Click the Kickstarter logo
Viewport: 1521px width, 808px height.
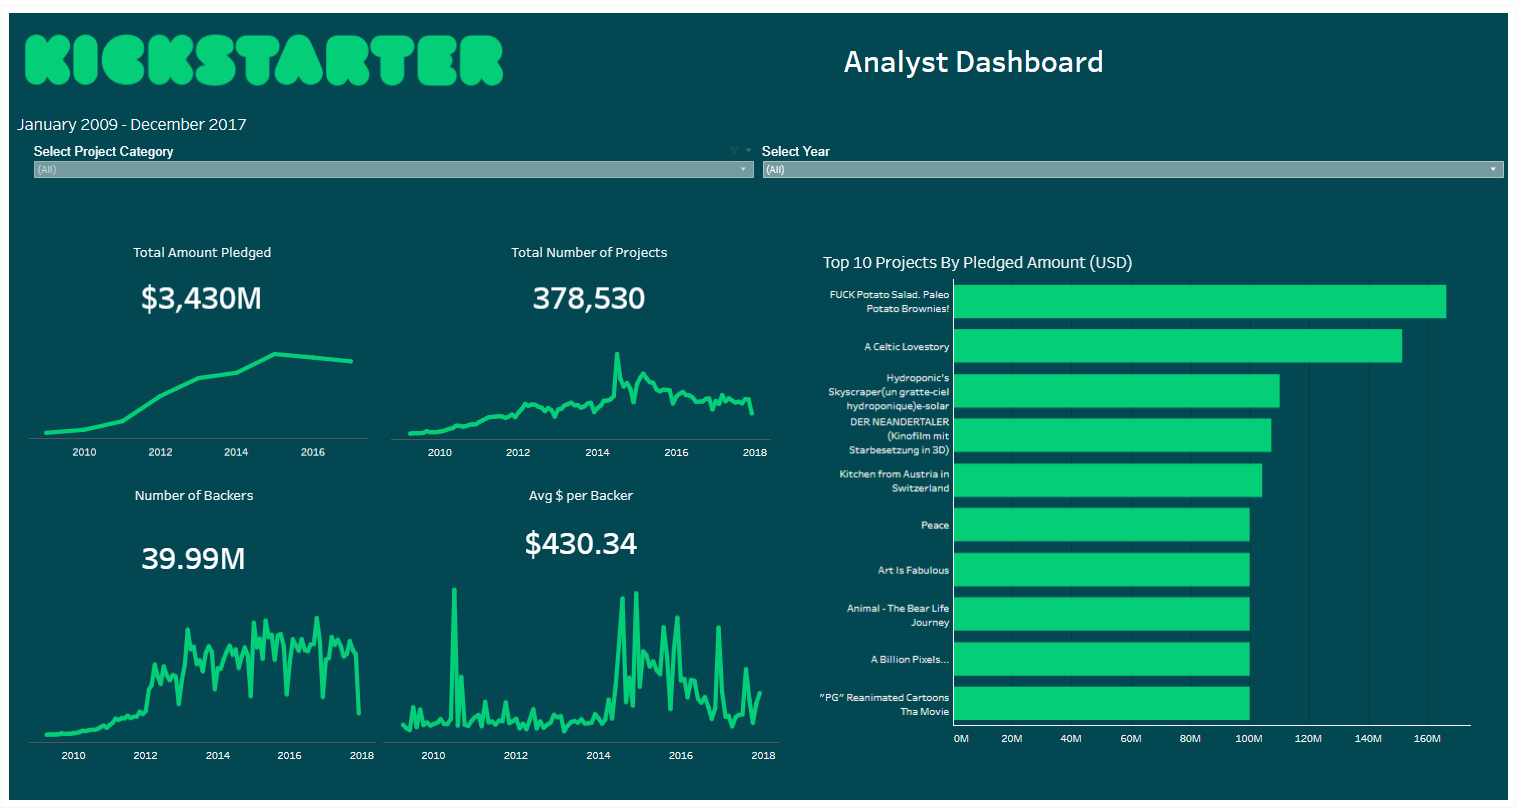[x=264, y=60]
